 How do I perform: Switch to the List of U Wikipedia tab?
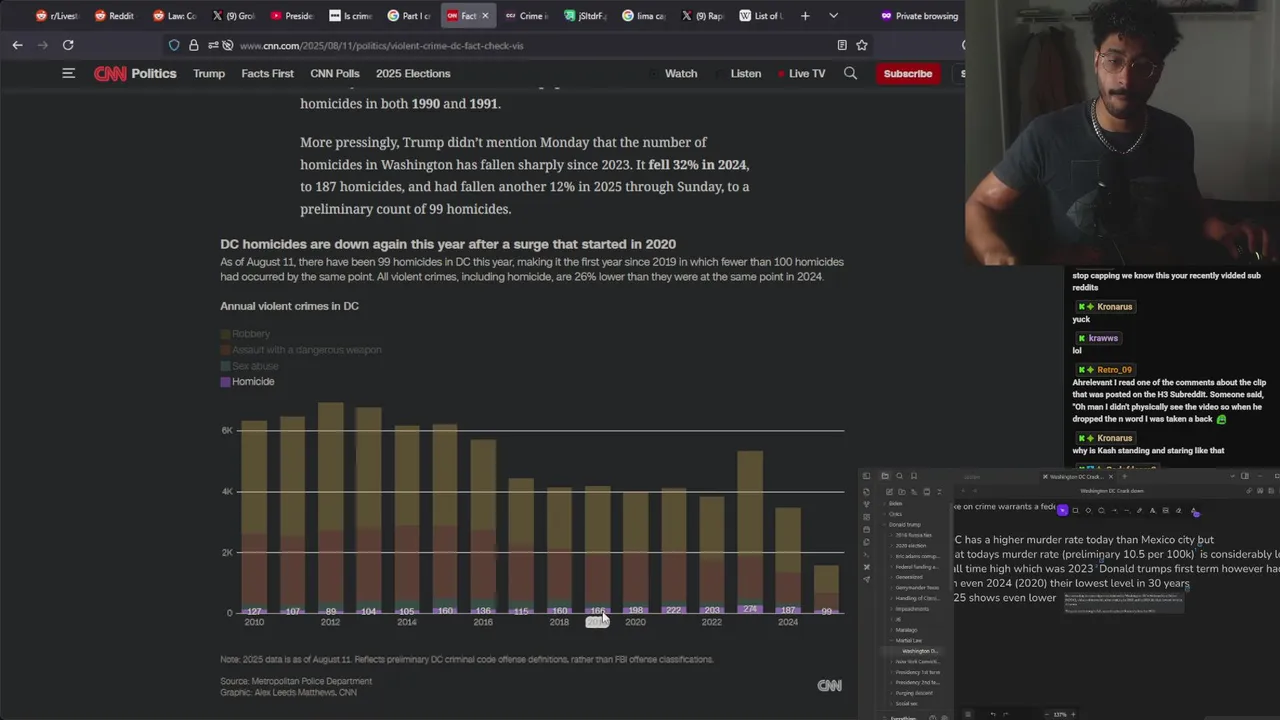(x=761, y=16)
